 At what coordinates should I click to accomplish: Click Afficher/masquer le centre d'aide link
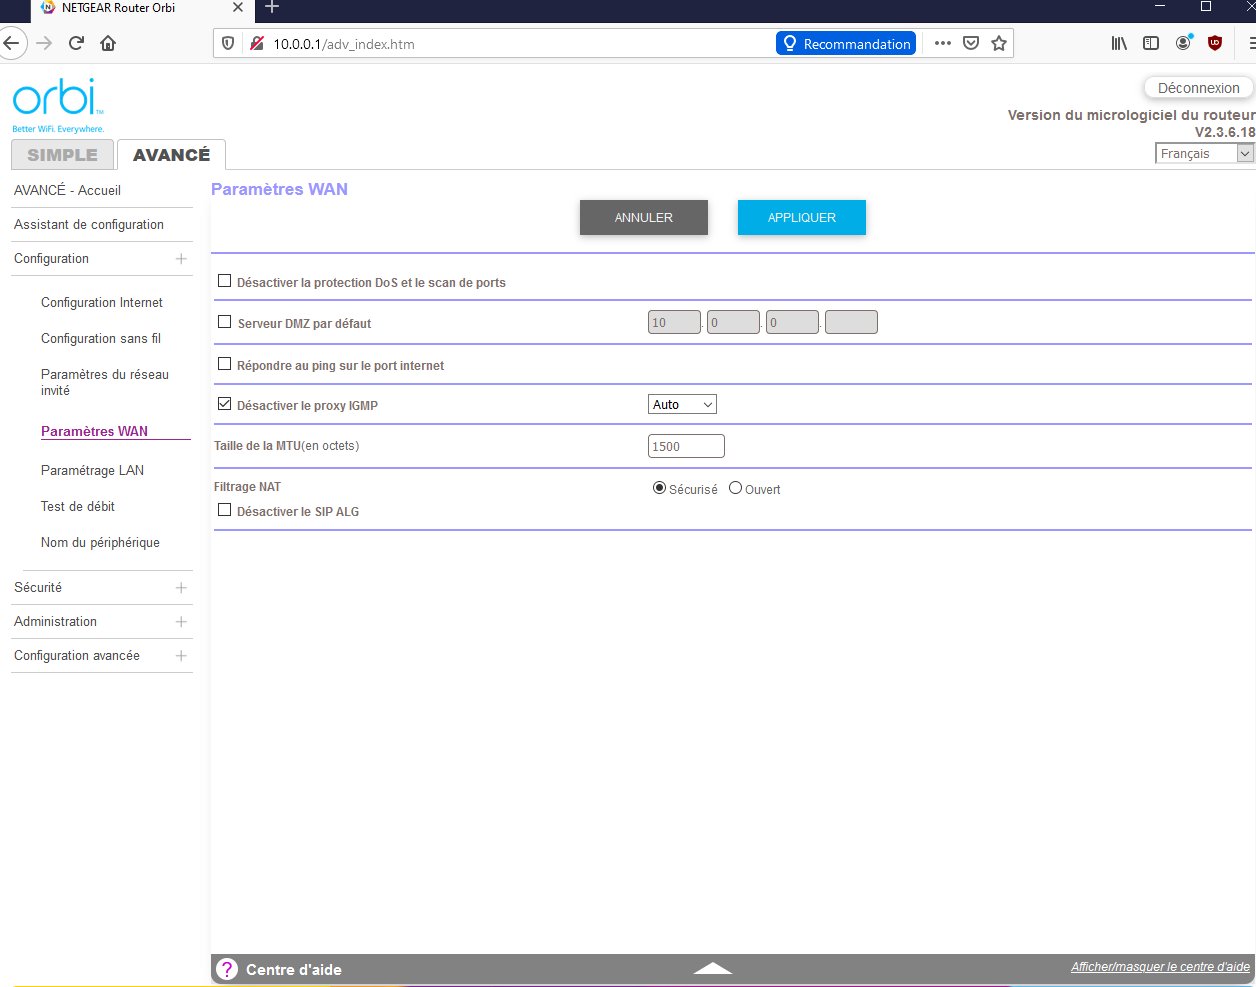tap(1160, 967)
